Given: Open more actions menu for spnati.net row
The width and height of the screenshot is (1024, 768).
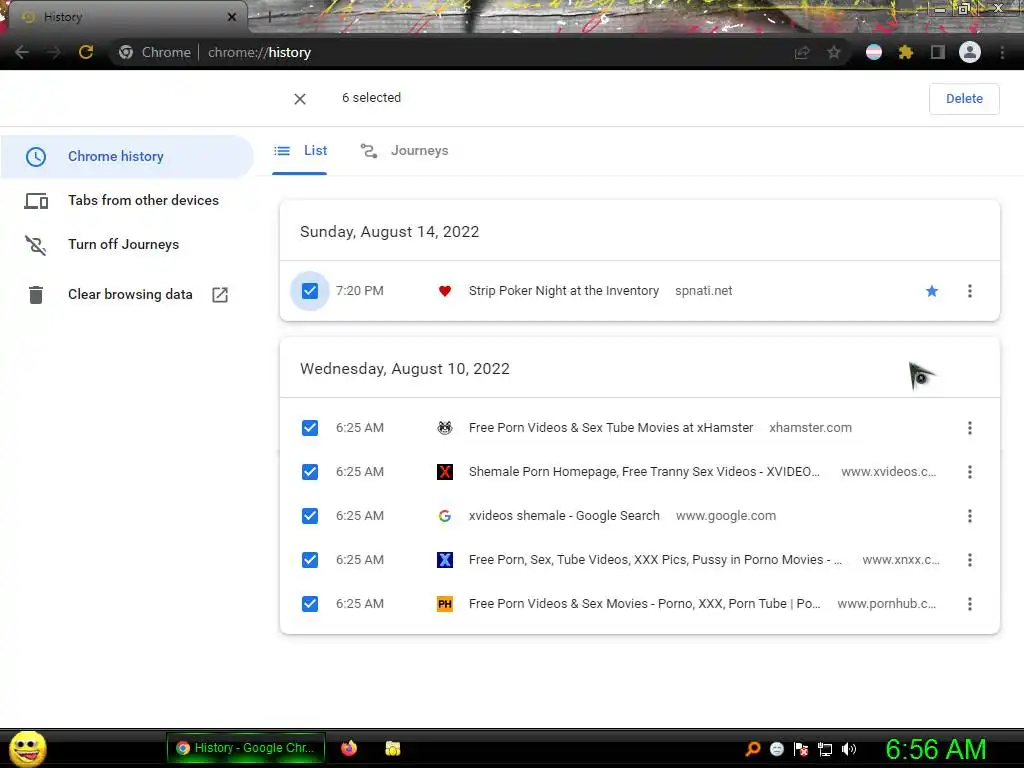Looking at the screenshot, I should click(970, 291).
